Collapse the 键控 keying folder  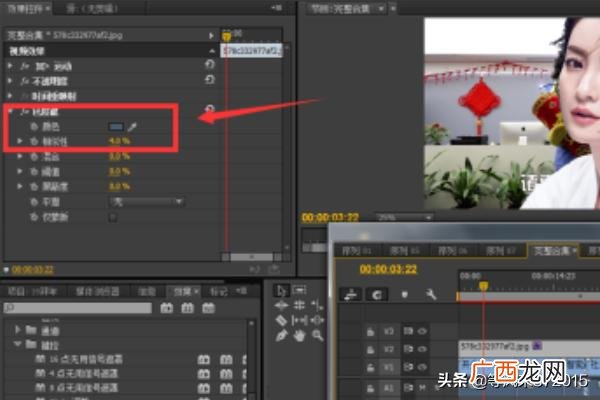[x=17, y=344]
